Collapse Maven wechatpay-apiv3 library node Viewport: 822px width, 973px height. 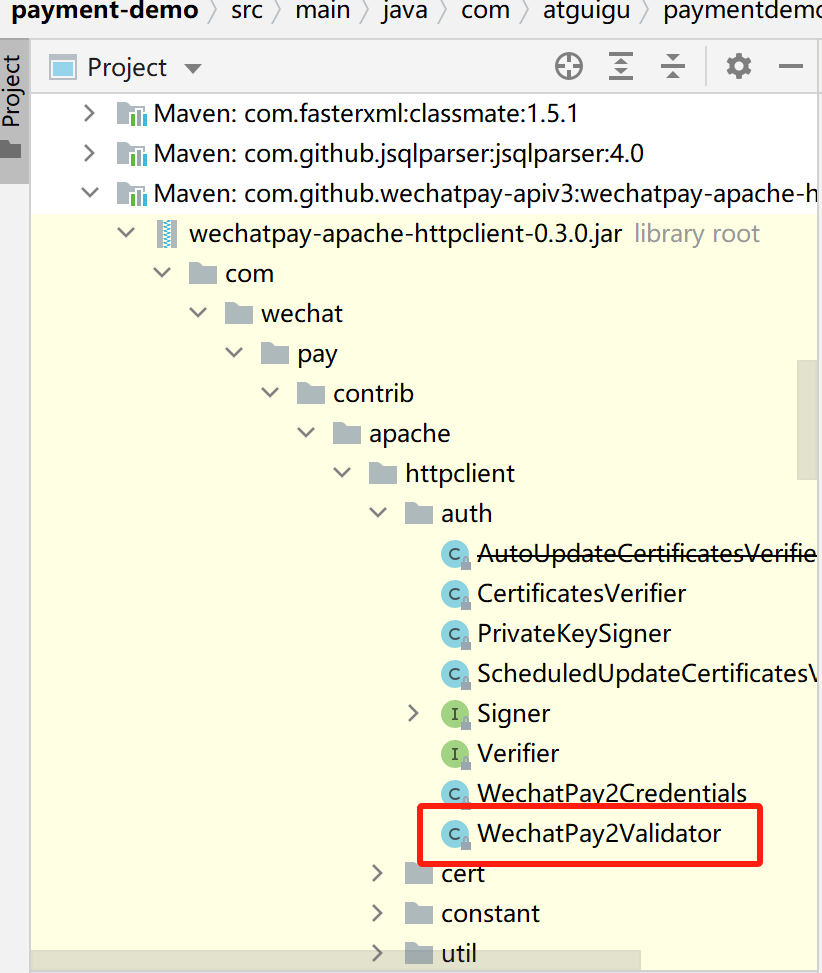coord(91,193)
